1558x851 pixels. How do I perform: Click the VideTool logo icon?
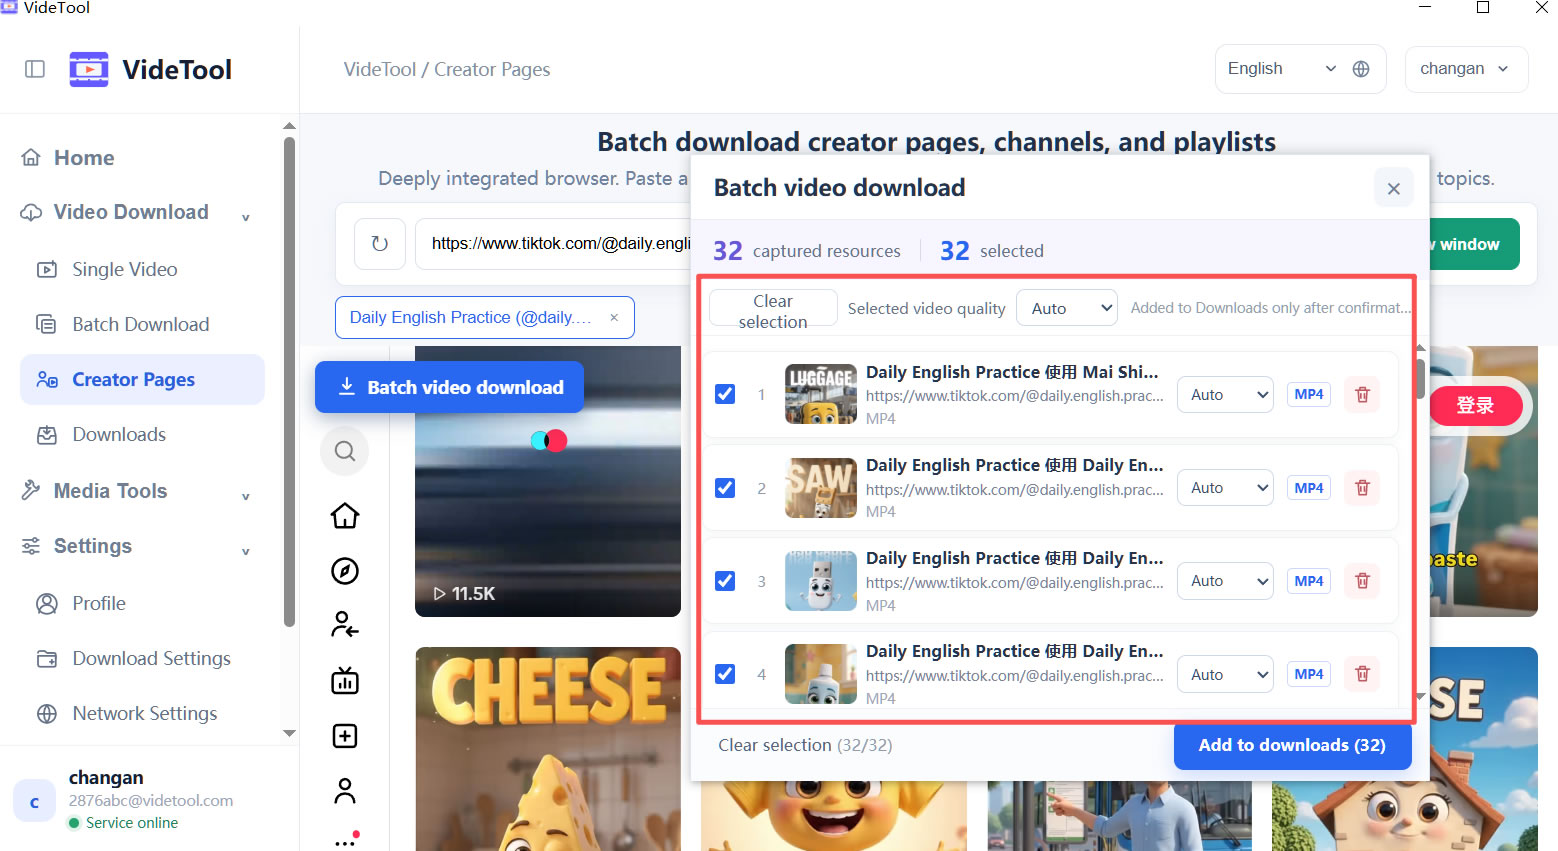(x=89, y=69)
